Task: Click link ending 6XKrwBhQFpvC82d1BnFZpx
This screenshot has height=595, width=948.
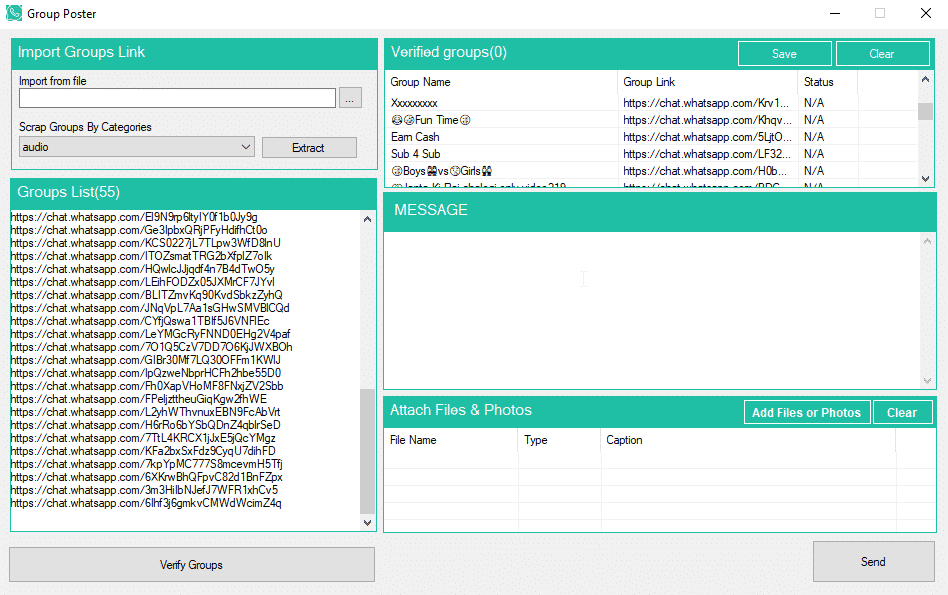Action: point(147,477)
